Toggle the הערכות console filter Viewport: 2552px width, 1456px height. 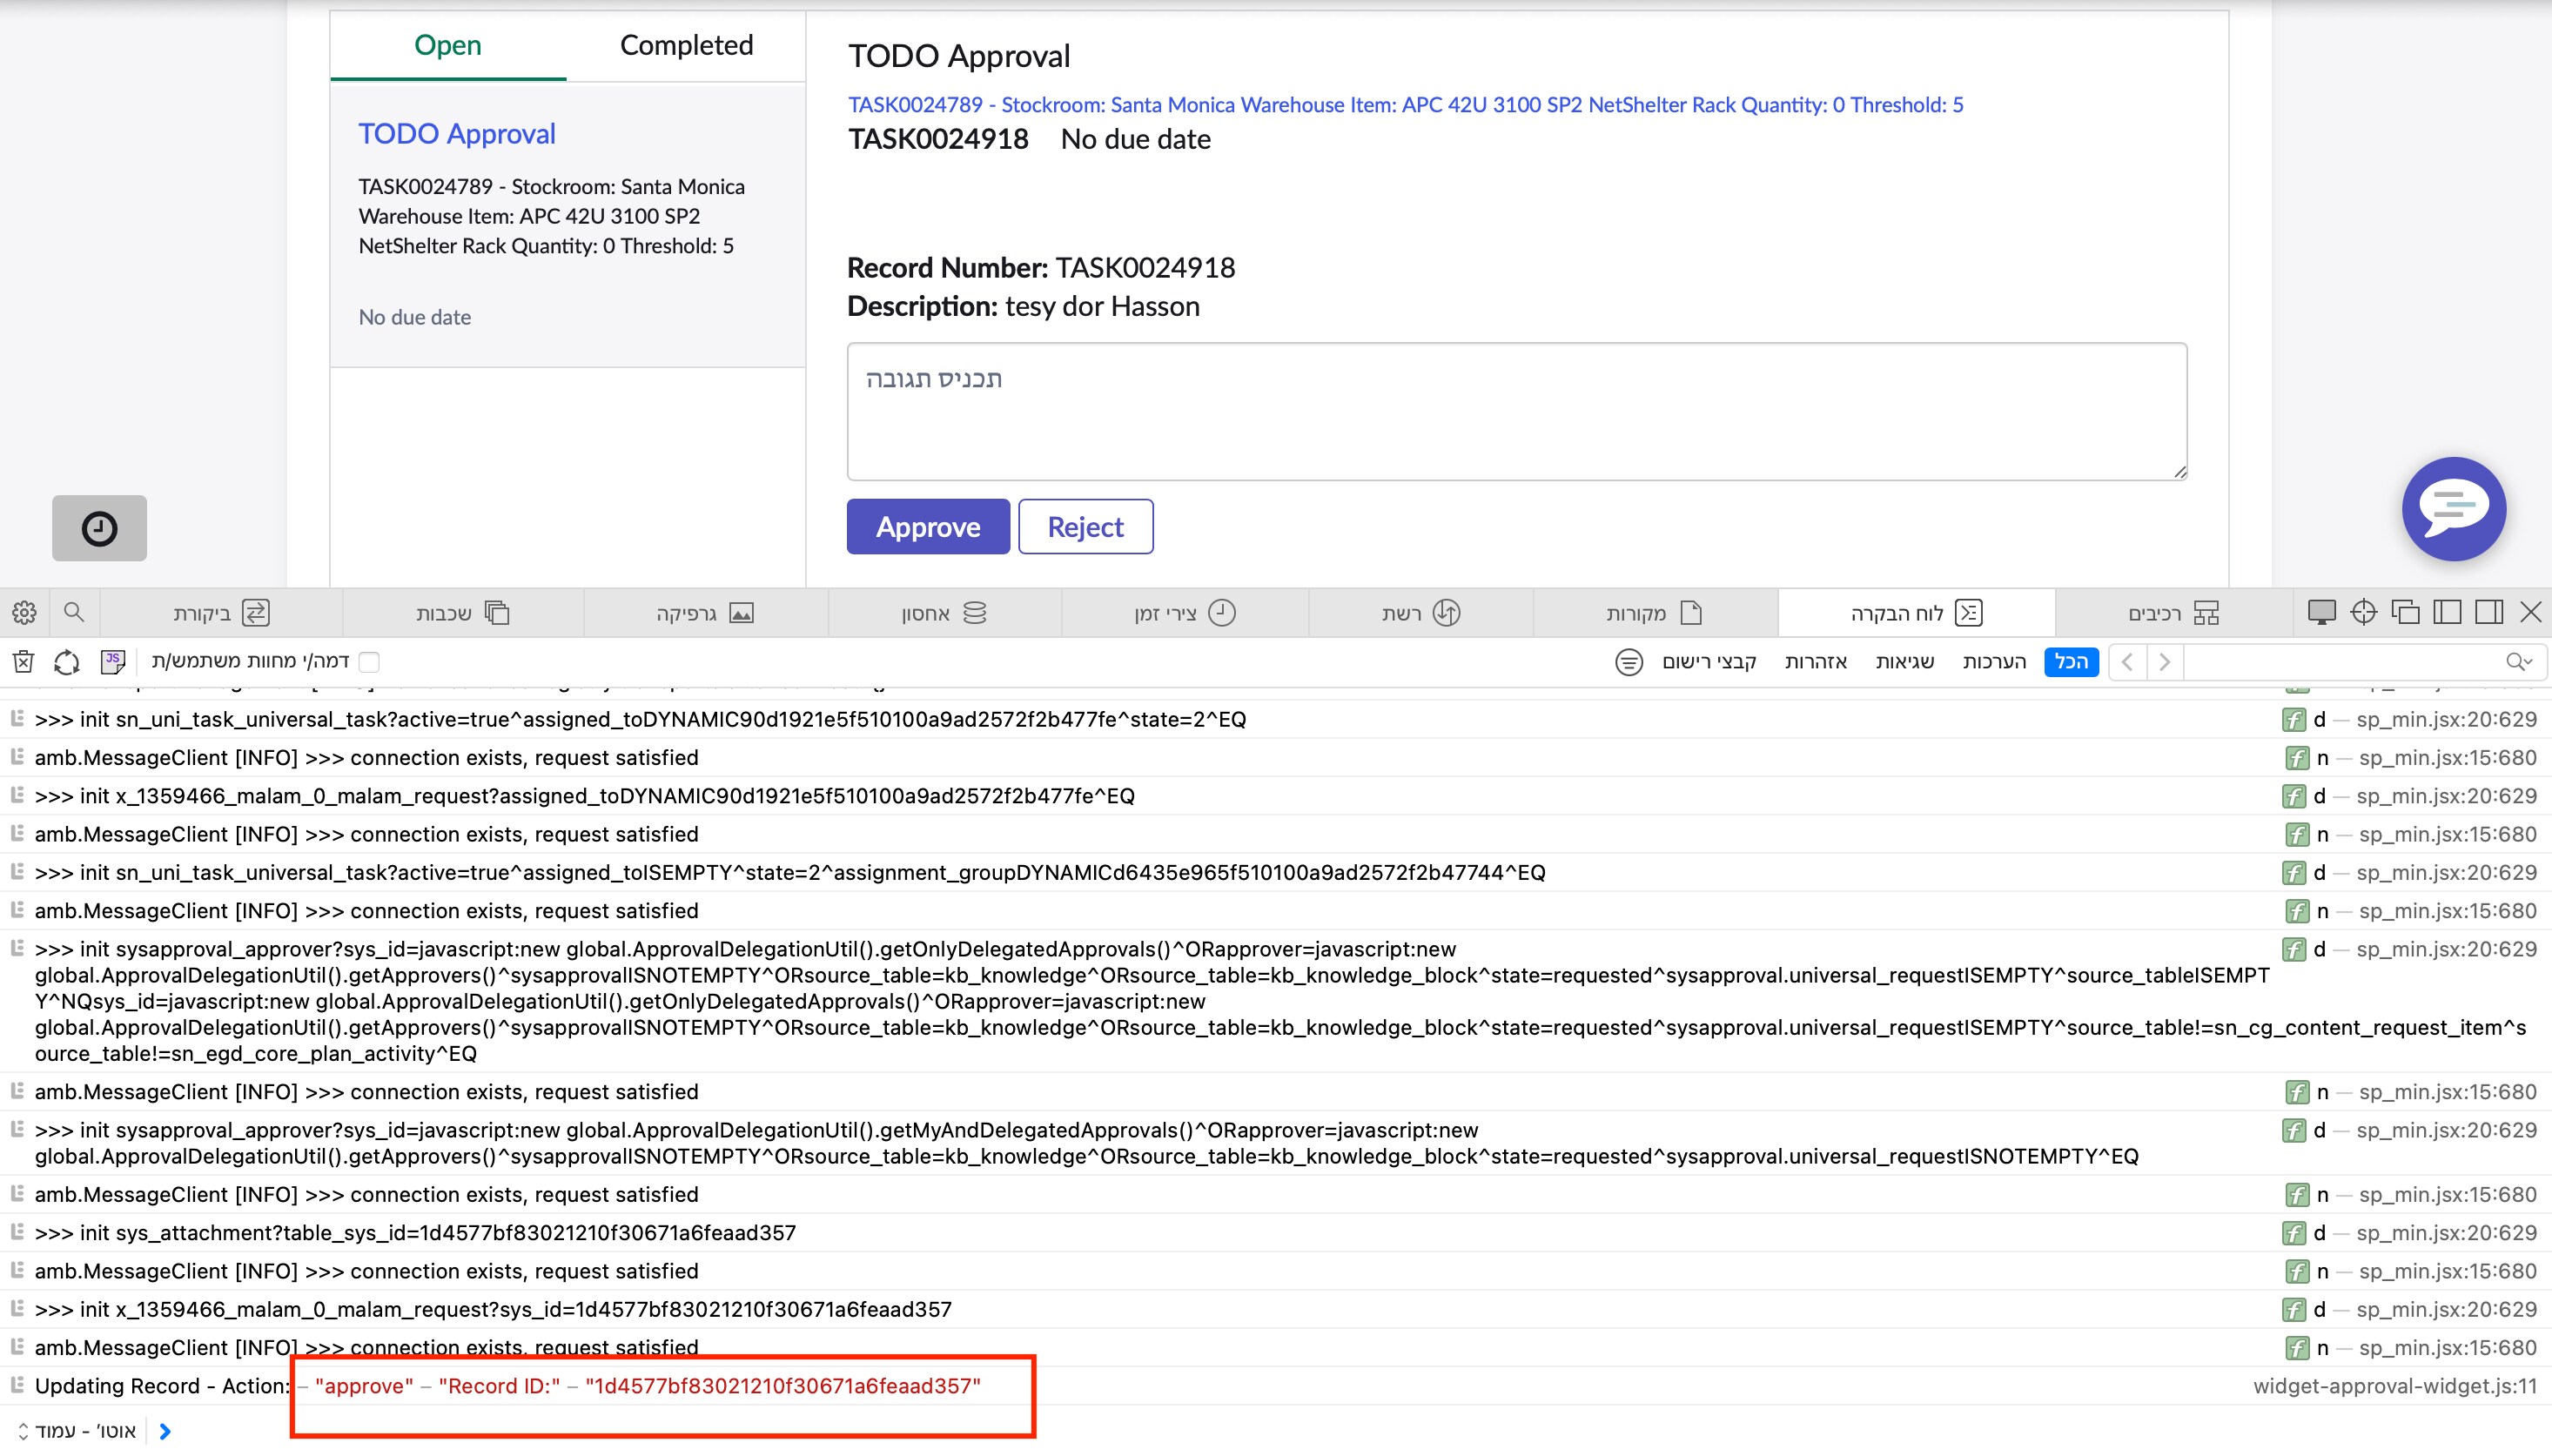tap(1994, 661)
